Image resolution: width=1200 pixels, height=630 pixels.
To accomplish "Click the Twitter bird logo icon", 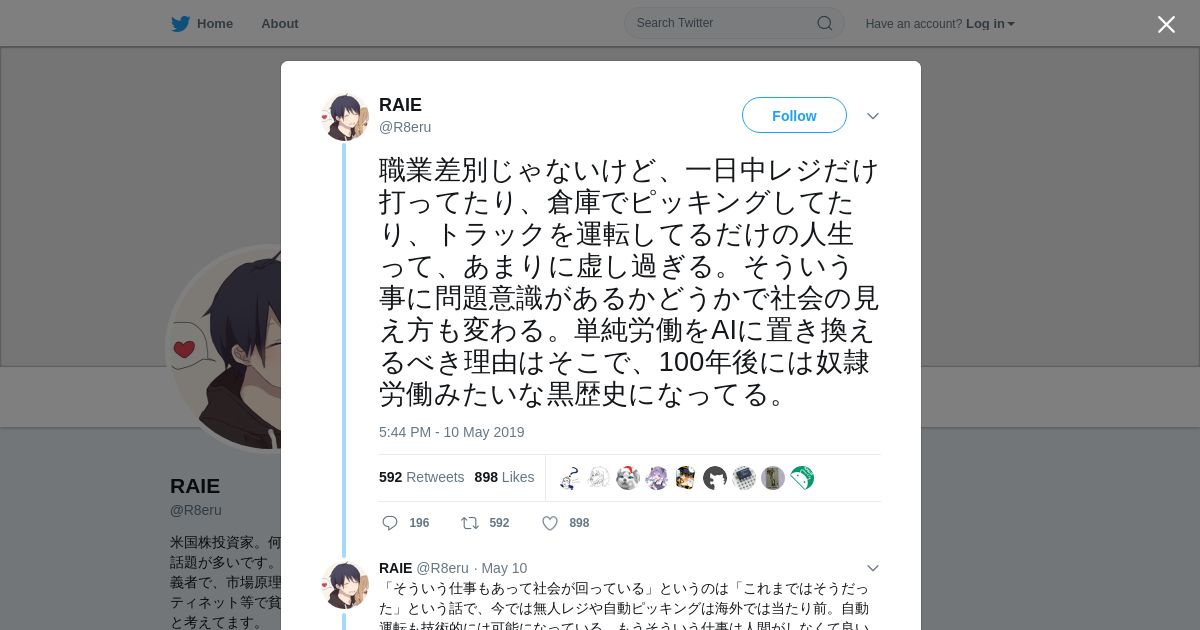I will click(x=180, y=23).
